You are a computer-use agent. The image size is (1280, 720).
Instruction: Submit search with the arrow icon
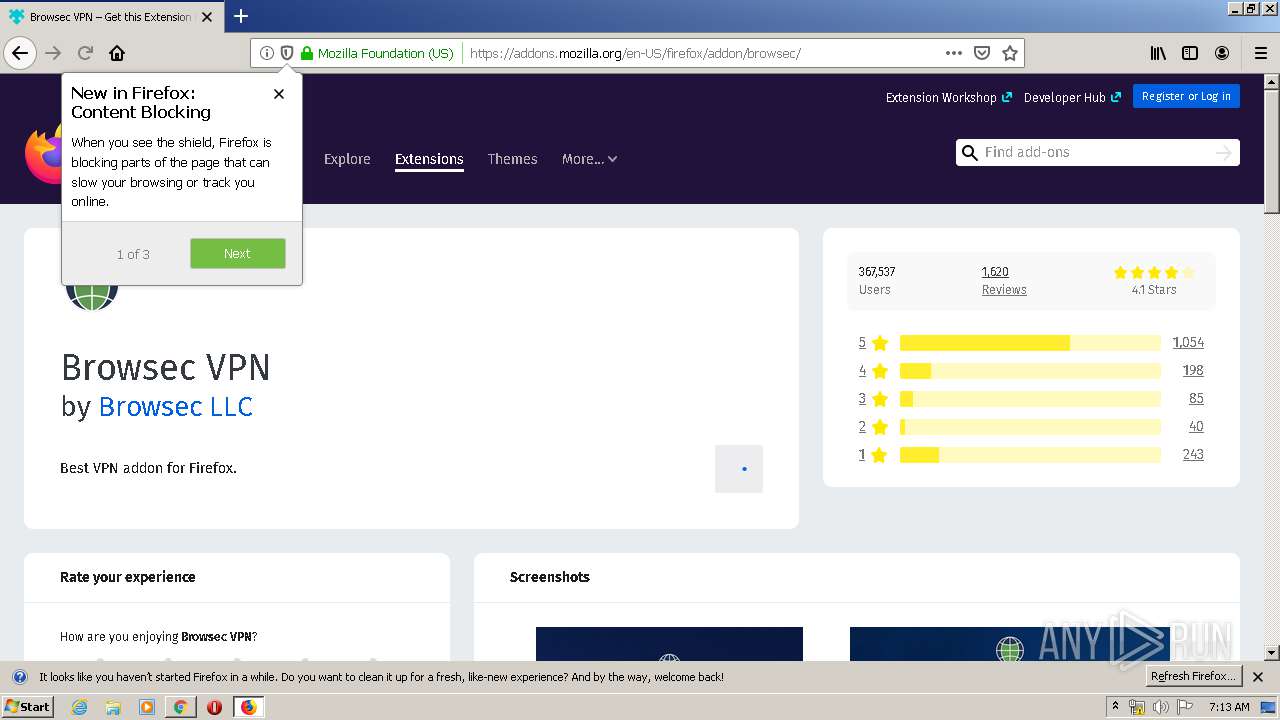1224,152
